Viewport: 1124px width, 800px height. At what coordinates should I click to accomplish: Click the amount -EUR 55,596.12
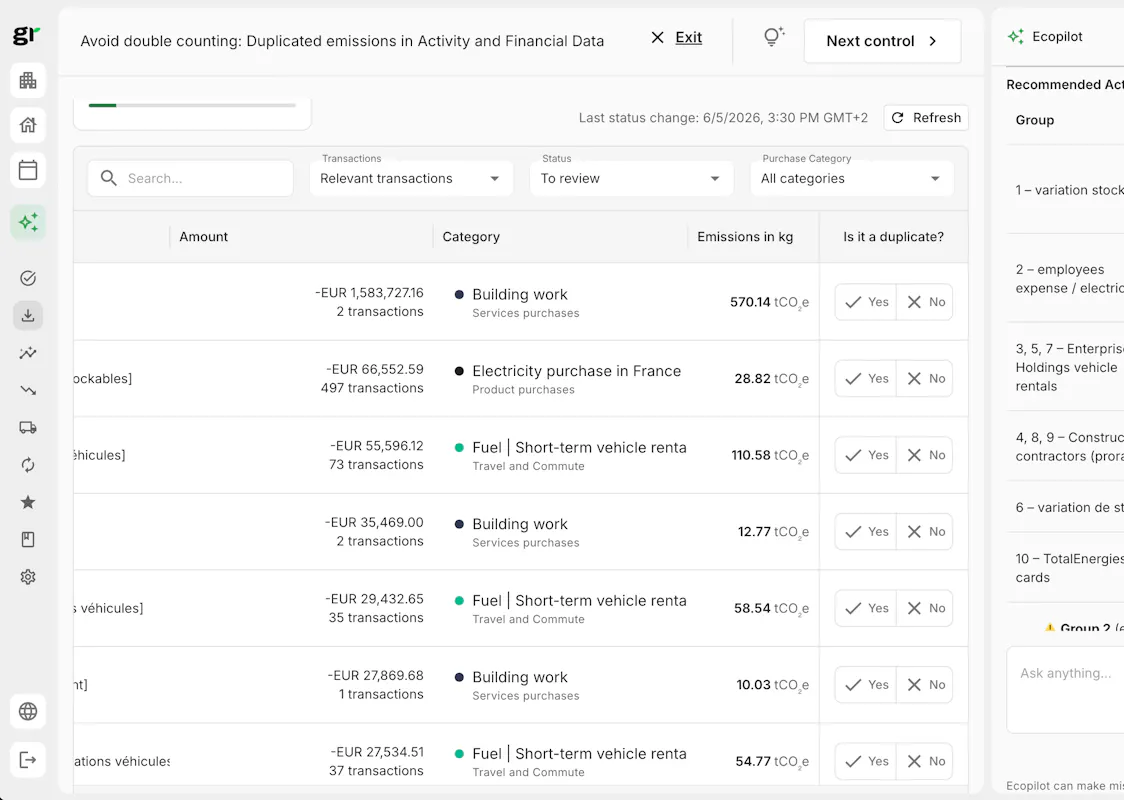pos(377,446)
